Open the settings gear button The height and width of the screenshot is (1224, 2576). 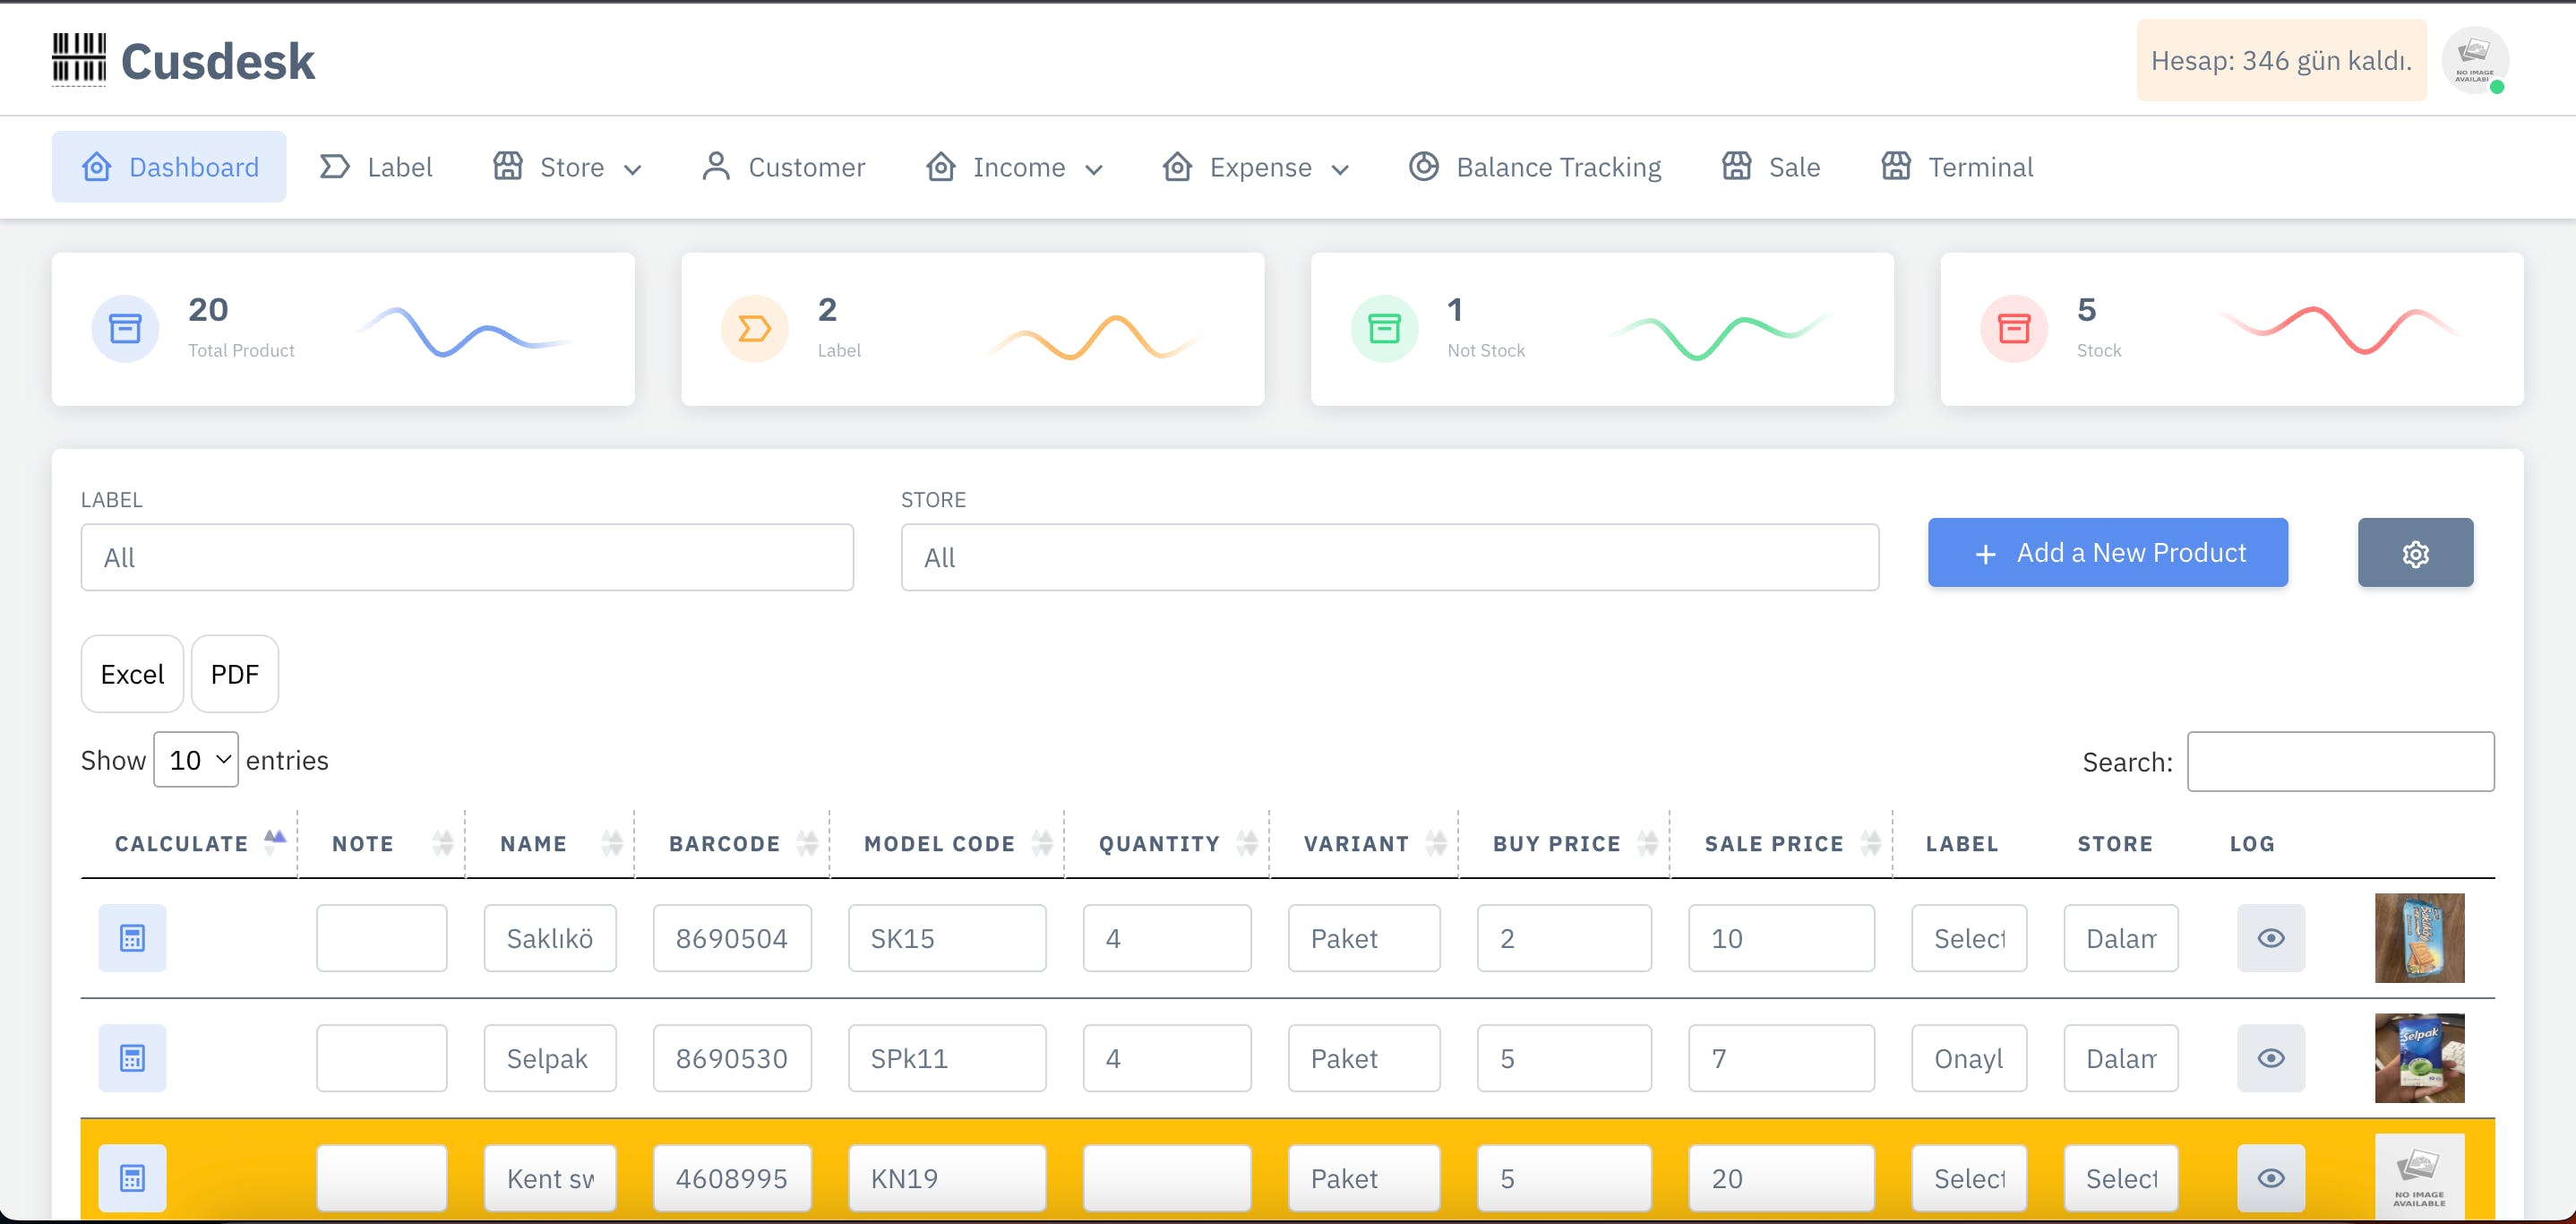(x=2415, y=553)
